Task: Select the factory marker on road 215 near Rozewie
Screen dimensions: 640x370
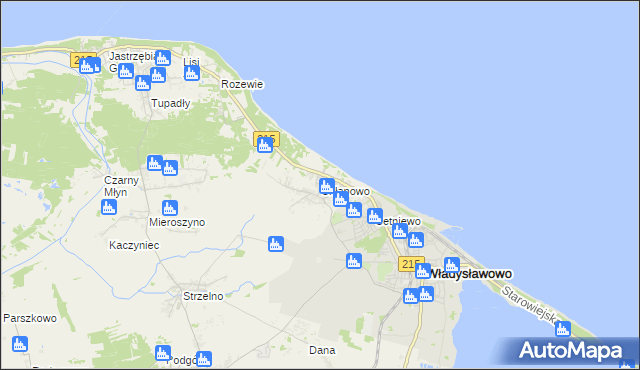Action: click(x=265, y=145)
